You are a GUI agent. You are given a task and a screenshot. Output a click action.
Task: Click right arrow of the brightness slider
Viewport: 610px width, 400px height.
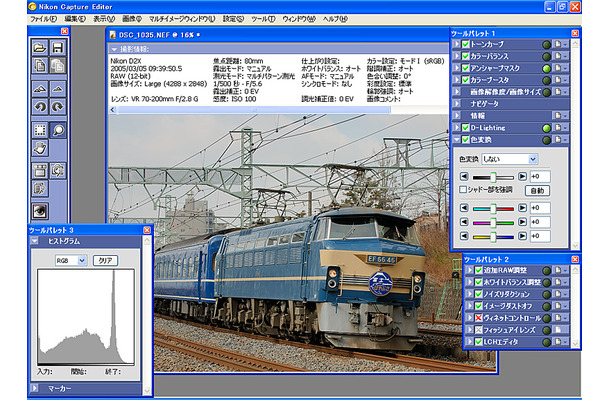click(x=522, y=177)
